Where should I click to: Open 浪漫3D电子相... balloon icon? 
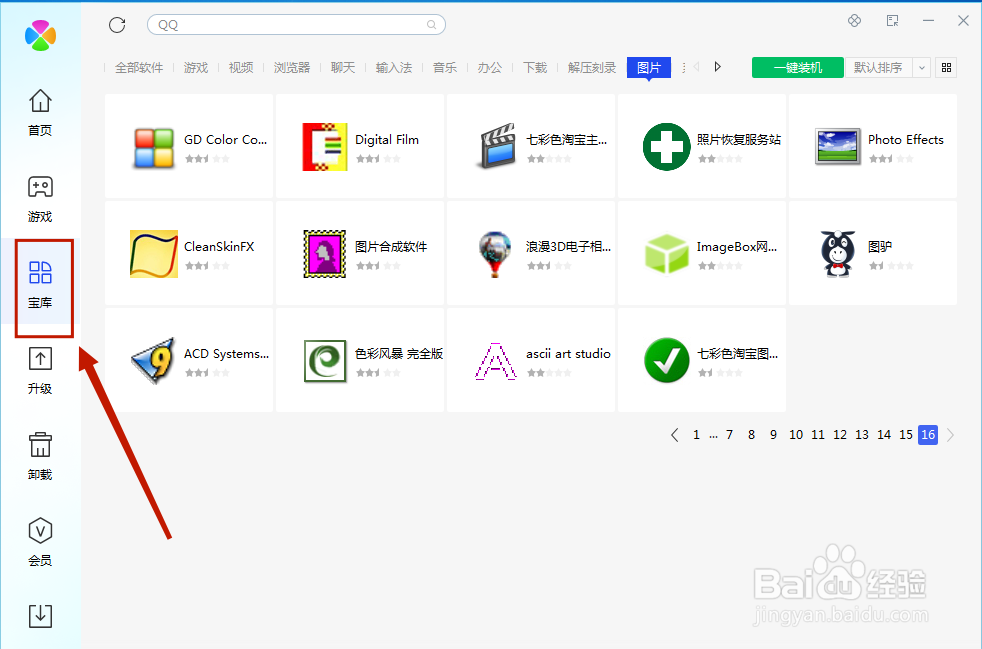[495, 254]
